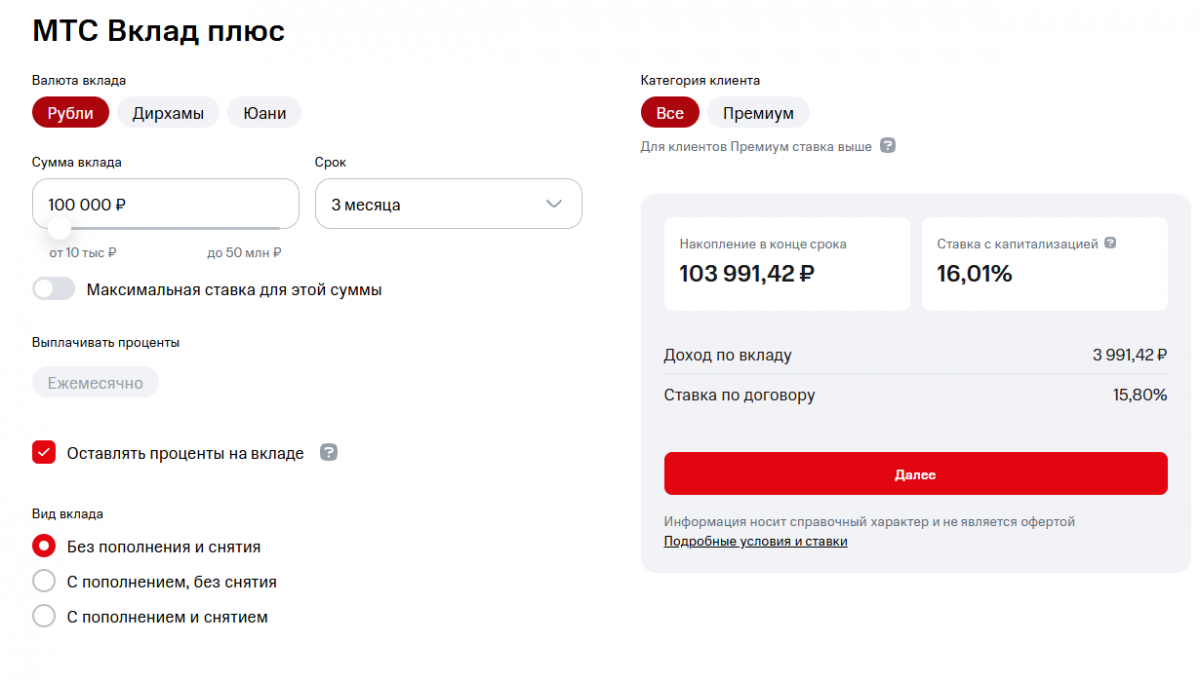This screenshot has height=680, width=1200.
Task: Focus the Сумма вклада input field
Action: point(165,204)
